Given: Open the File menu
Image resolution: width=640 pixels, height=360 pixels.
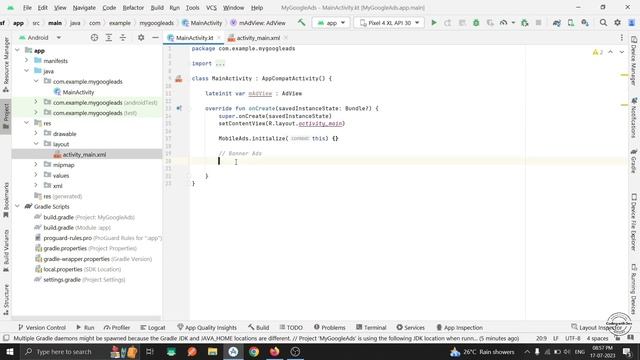Looking at the screenshot, I should [27, 8].
